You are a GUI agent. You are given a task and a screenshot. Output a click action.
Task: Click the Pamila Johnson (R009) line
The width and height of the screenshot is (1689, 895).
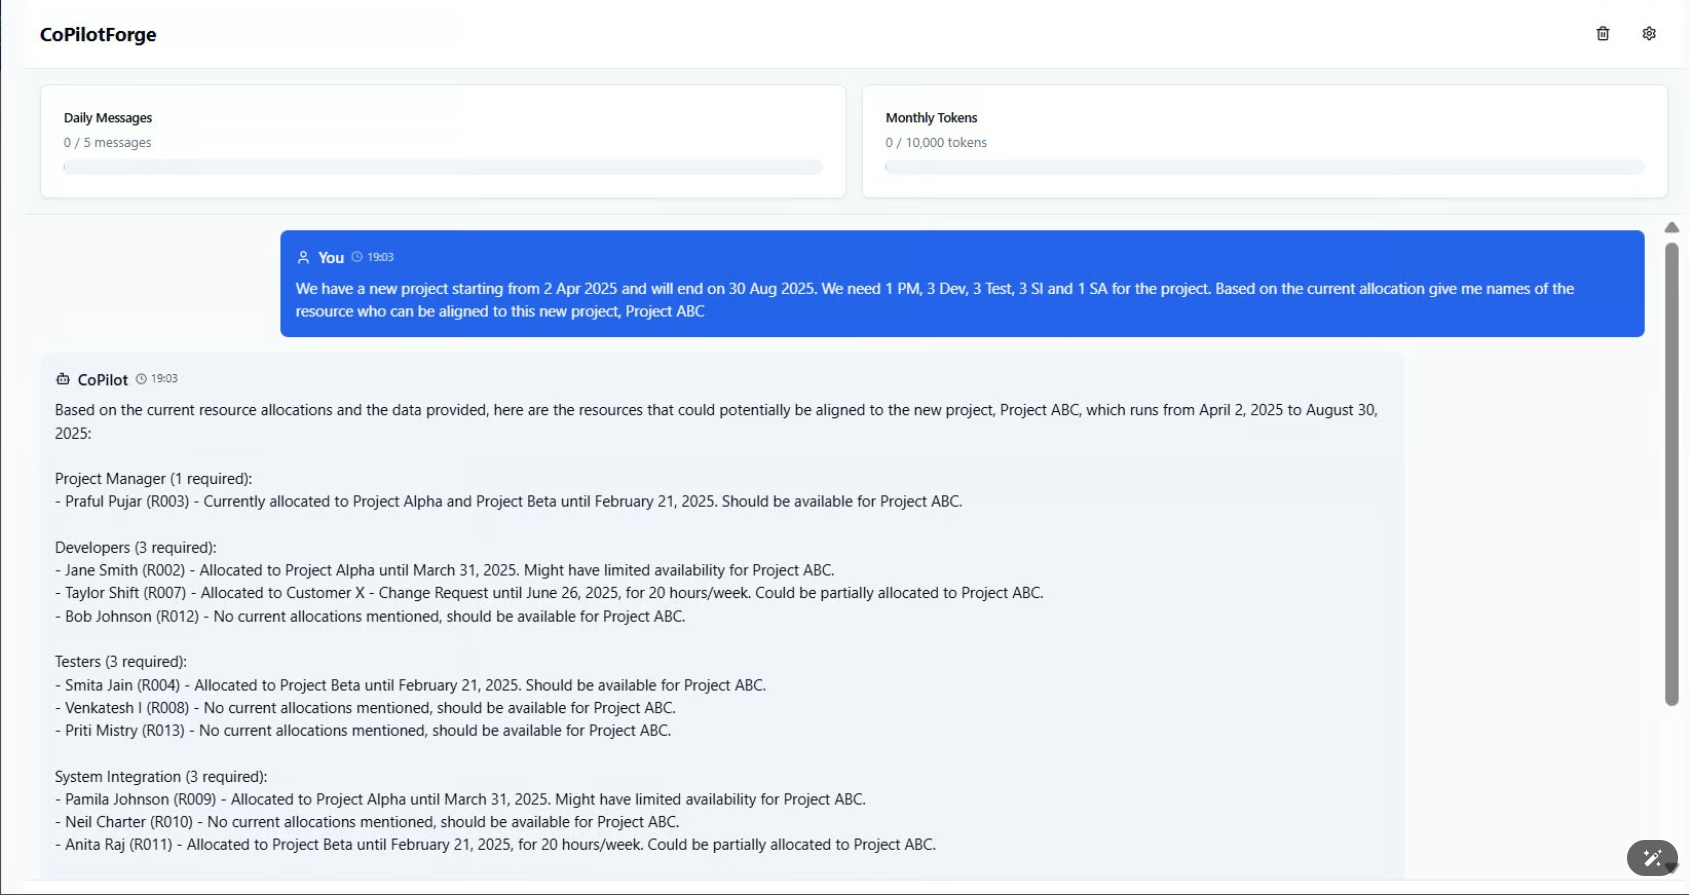460,800
